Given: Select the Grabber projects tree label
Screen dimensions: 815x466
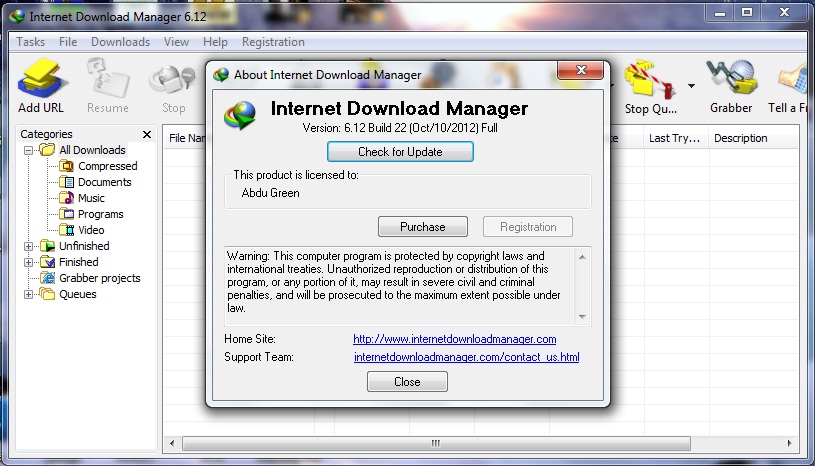Looking at the screenshot, I should click(100, 278).
